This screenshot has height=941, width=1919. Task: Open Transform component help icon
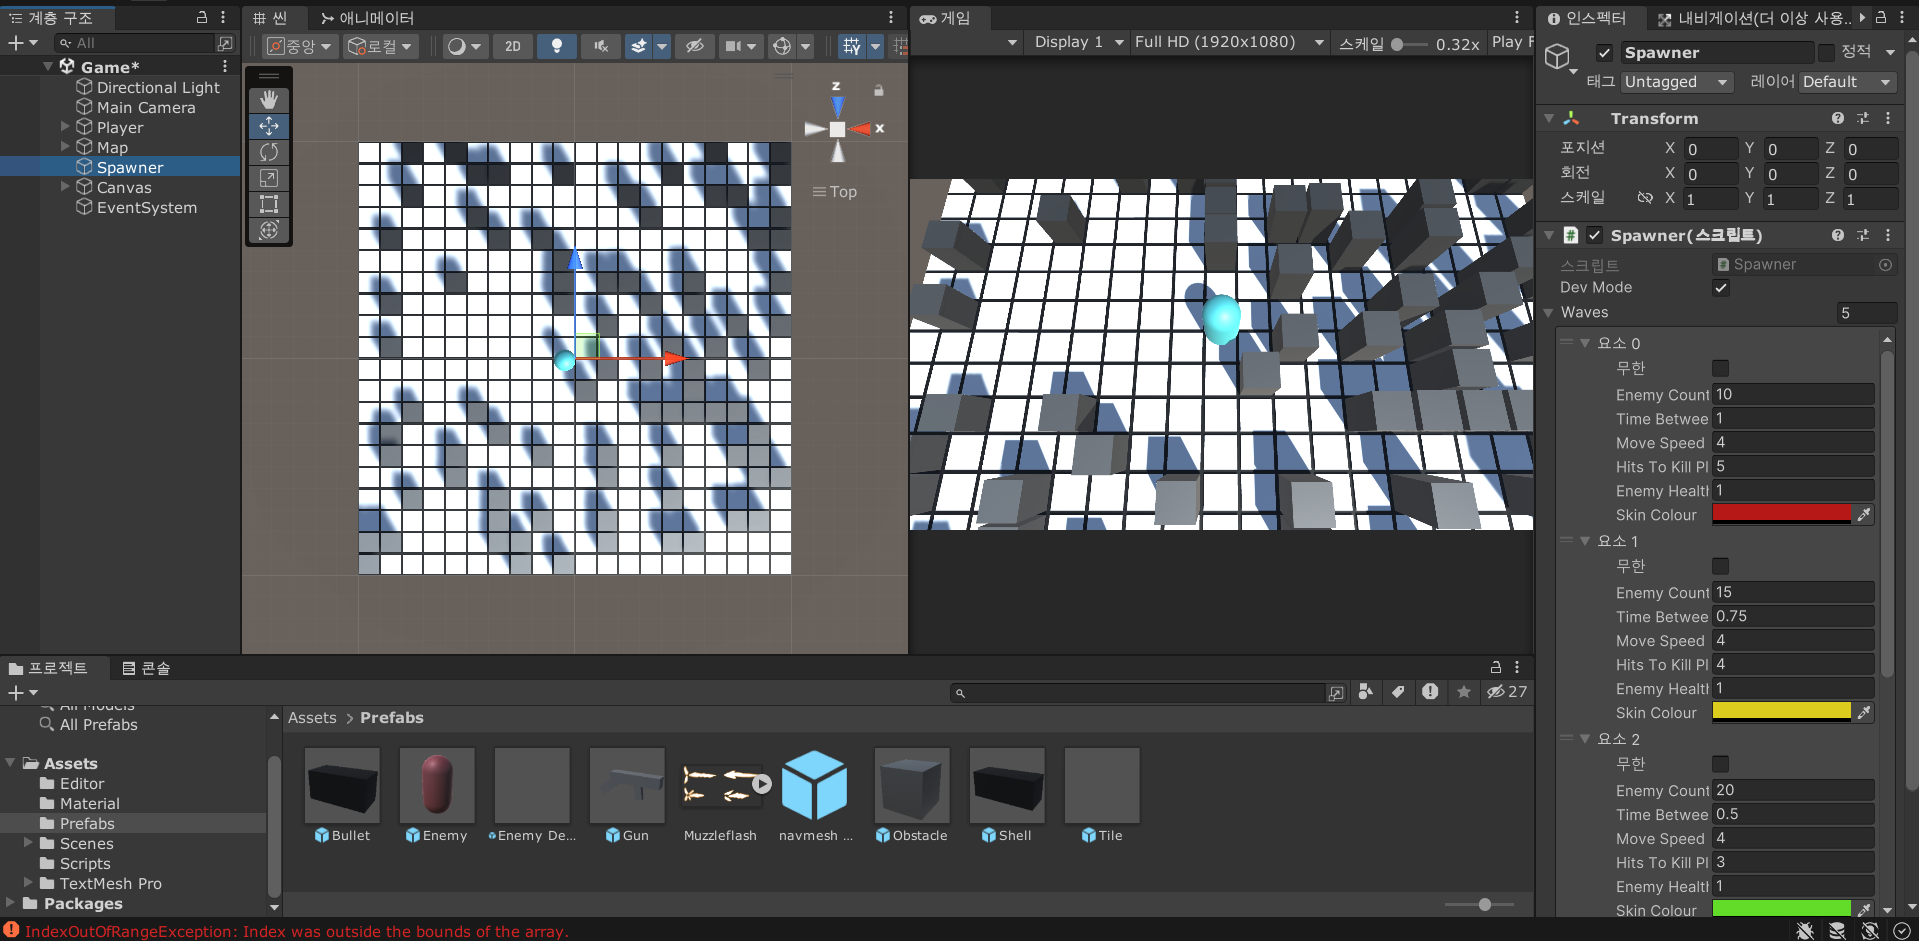click(x=1838, y=118)
